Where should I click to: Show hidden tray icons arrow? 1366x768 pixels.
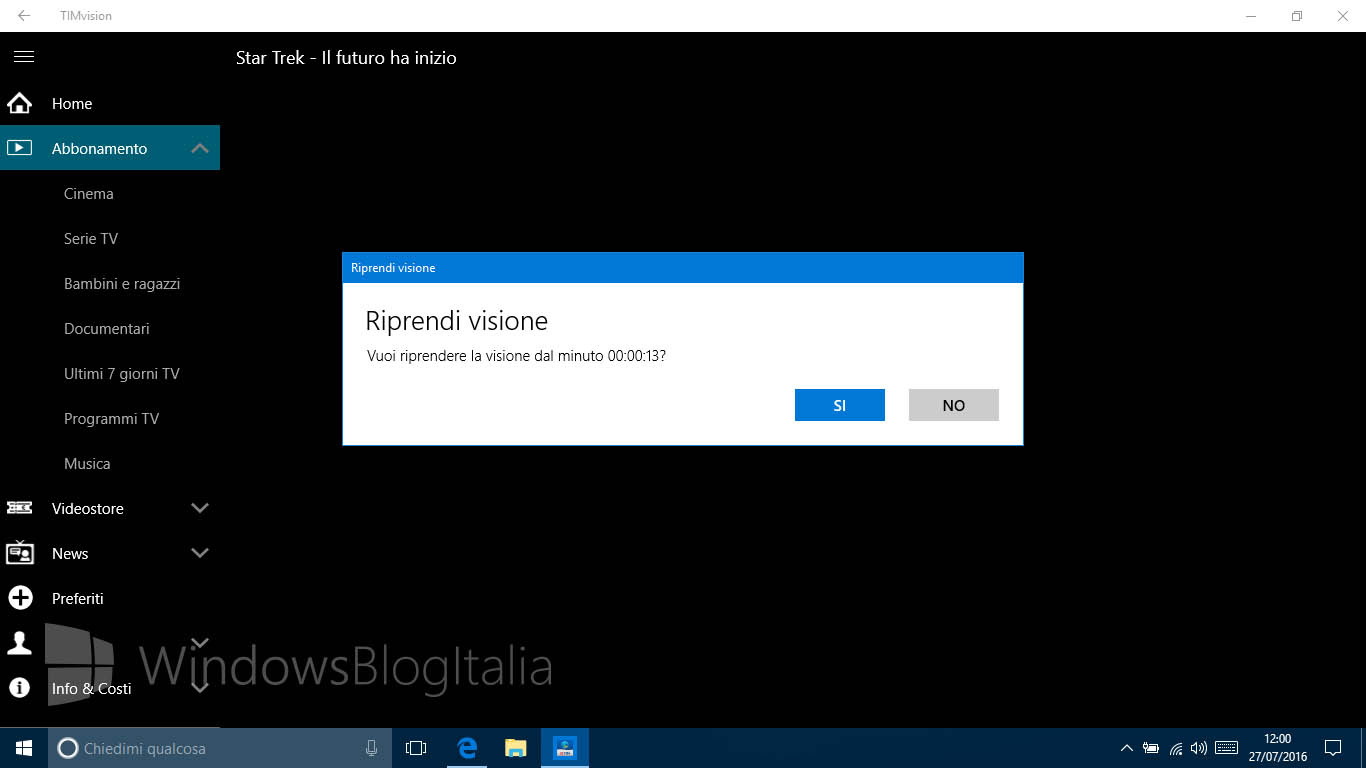coord(1127,748)
